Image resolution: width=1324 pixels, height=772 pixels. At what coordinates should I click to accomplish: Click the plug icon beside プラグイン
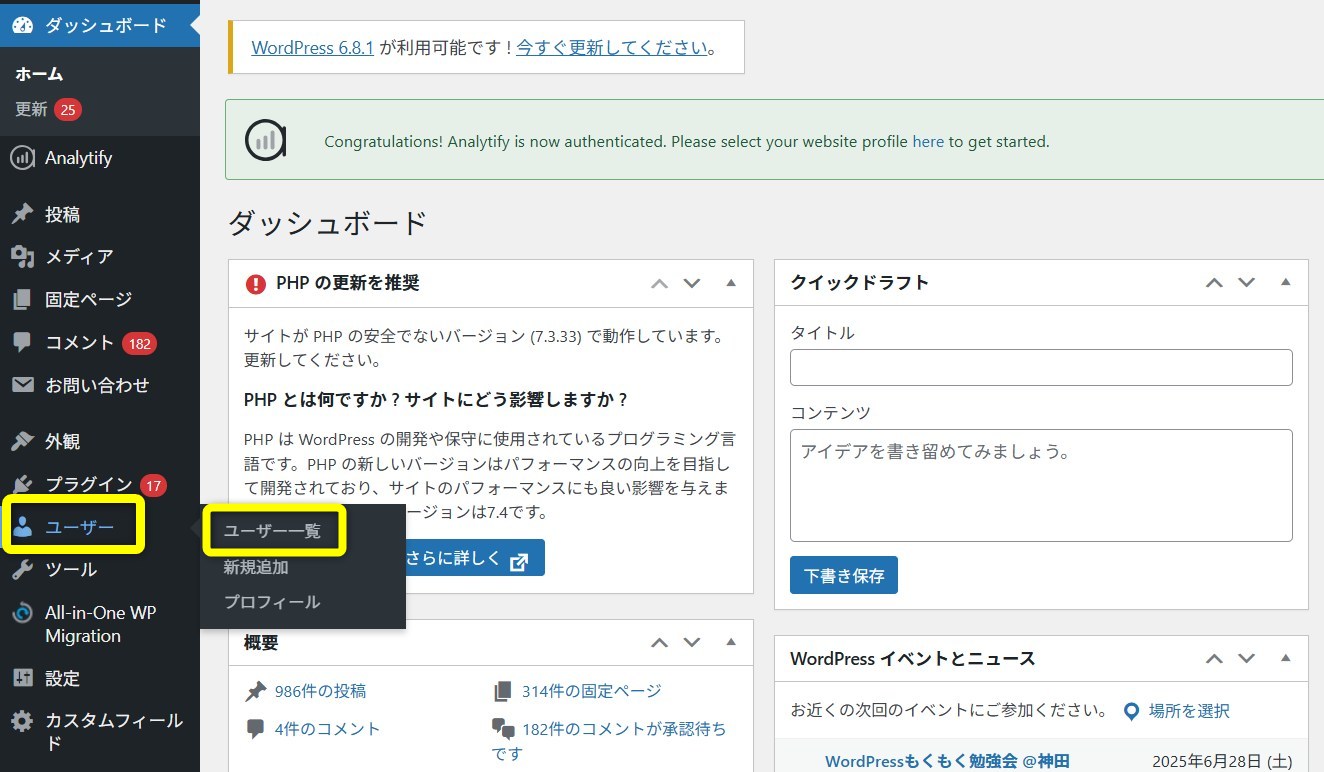point(22,485)
